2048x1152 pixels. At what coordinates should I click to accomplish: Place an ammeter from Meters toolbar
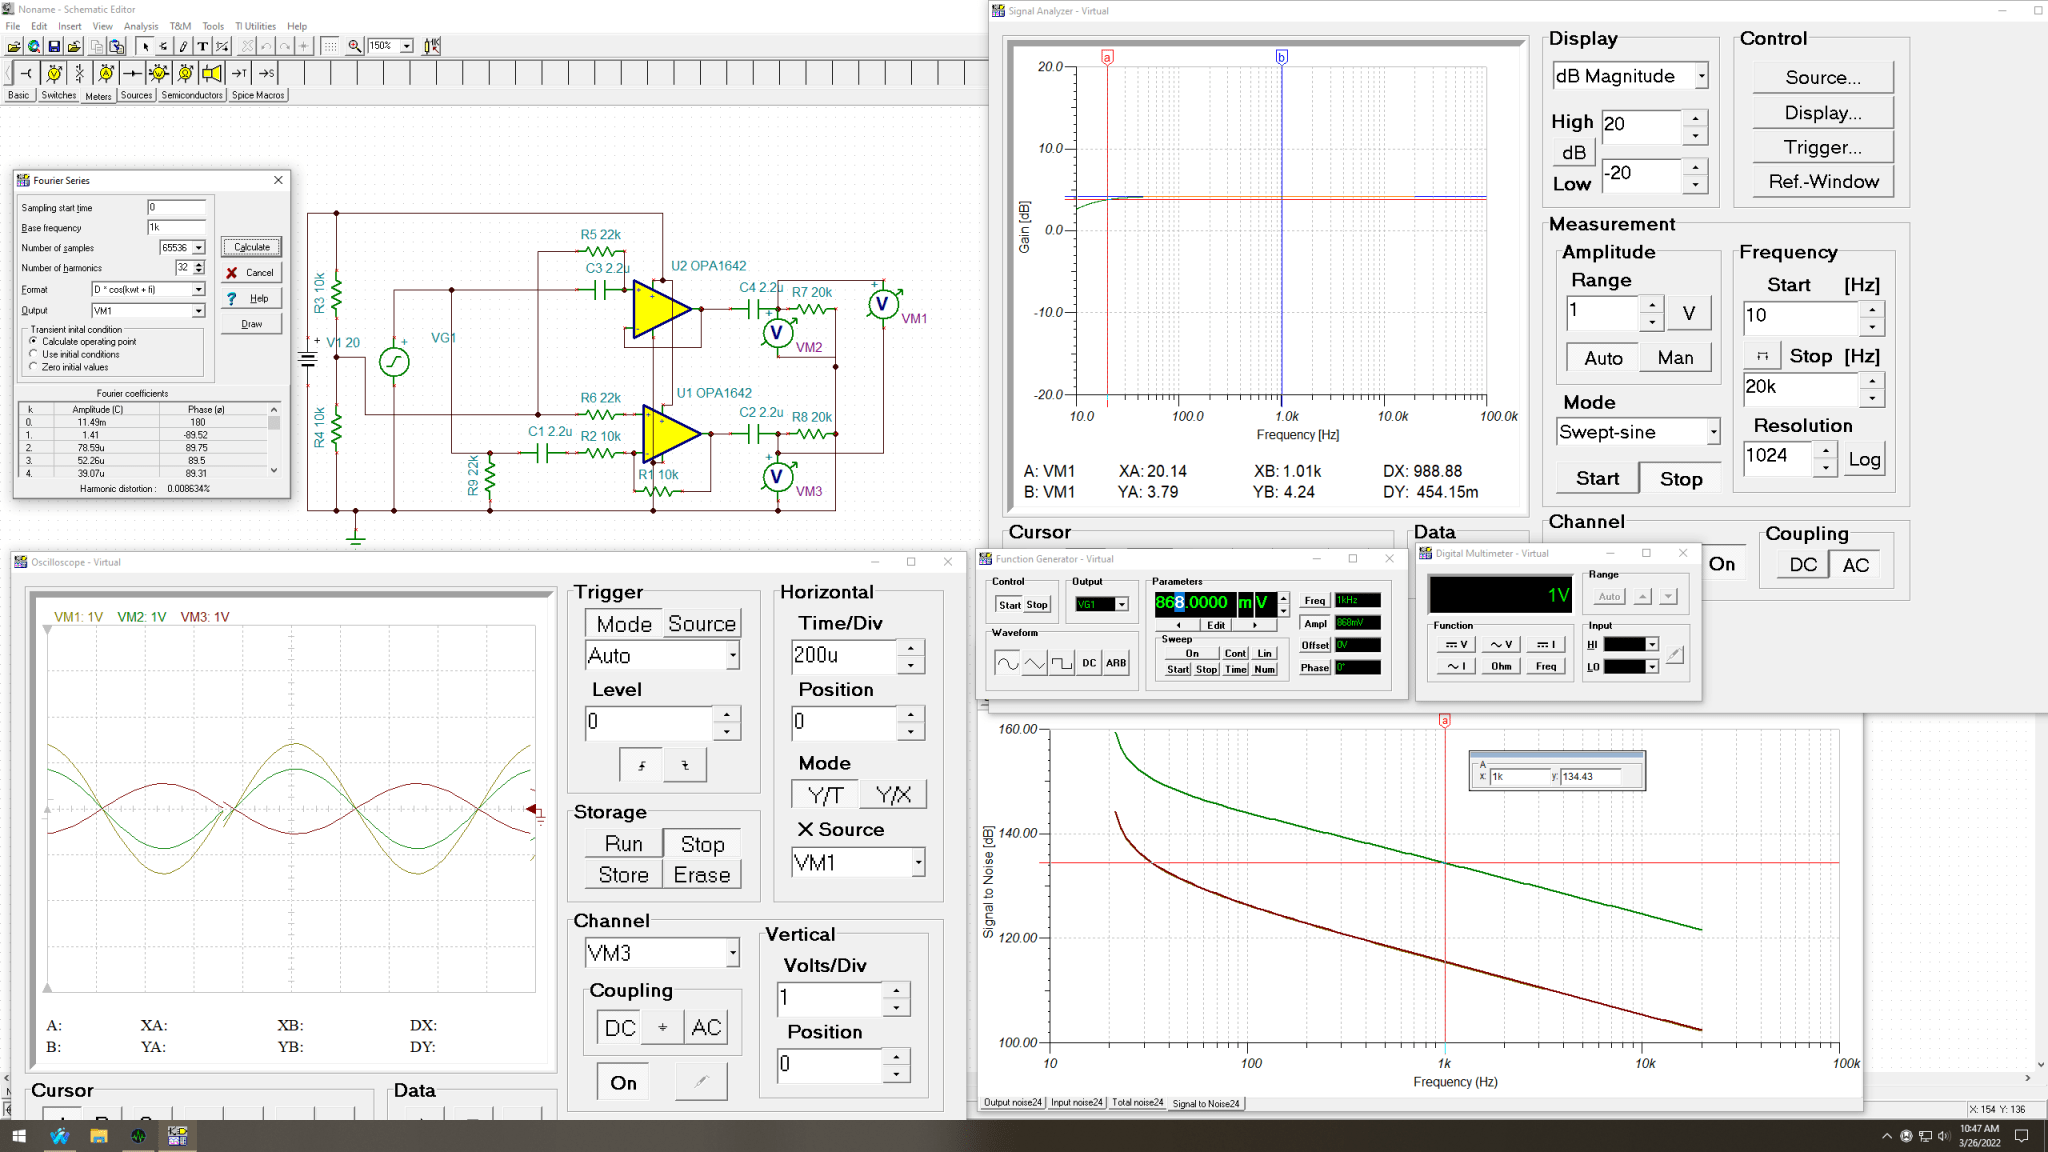click(106, 73)
